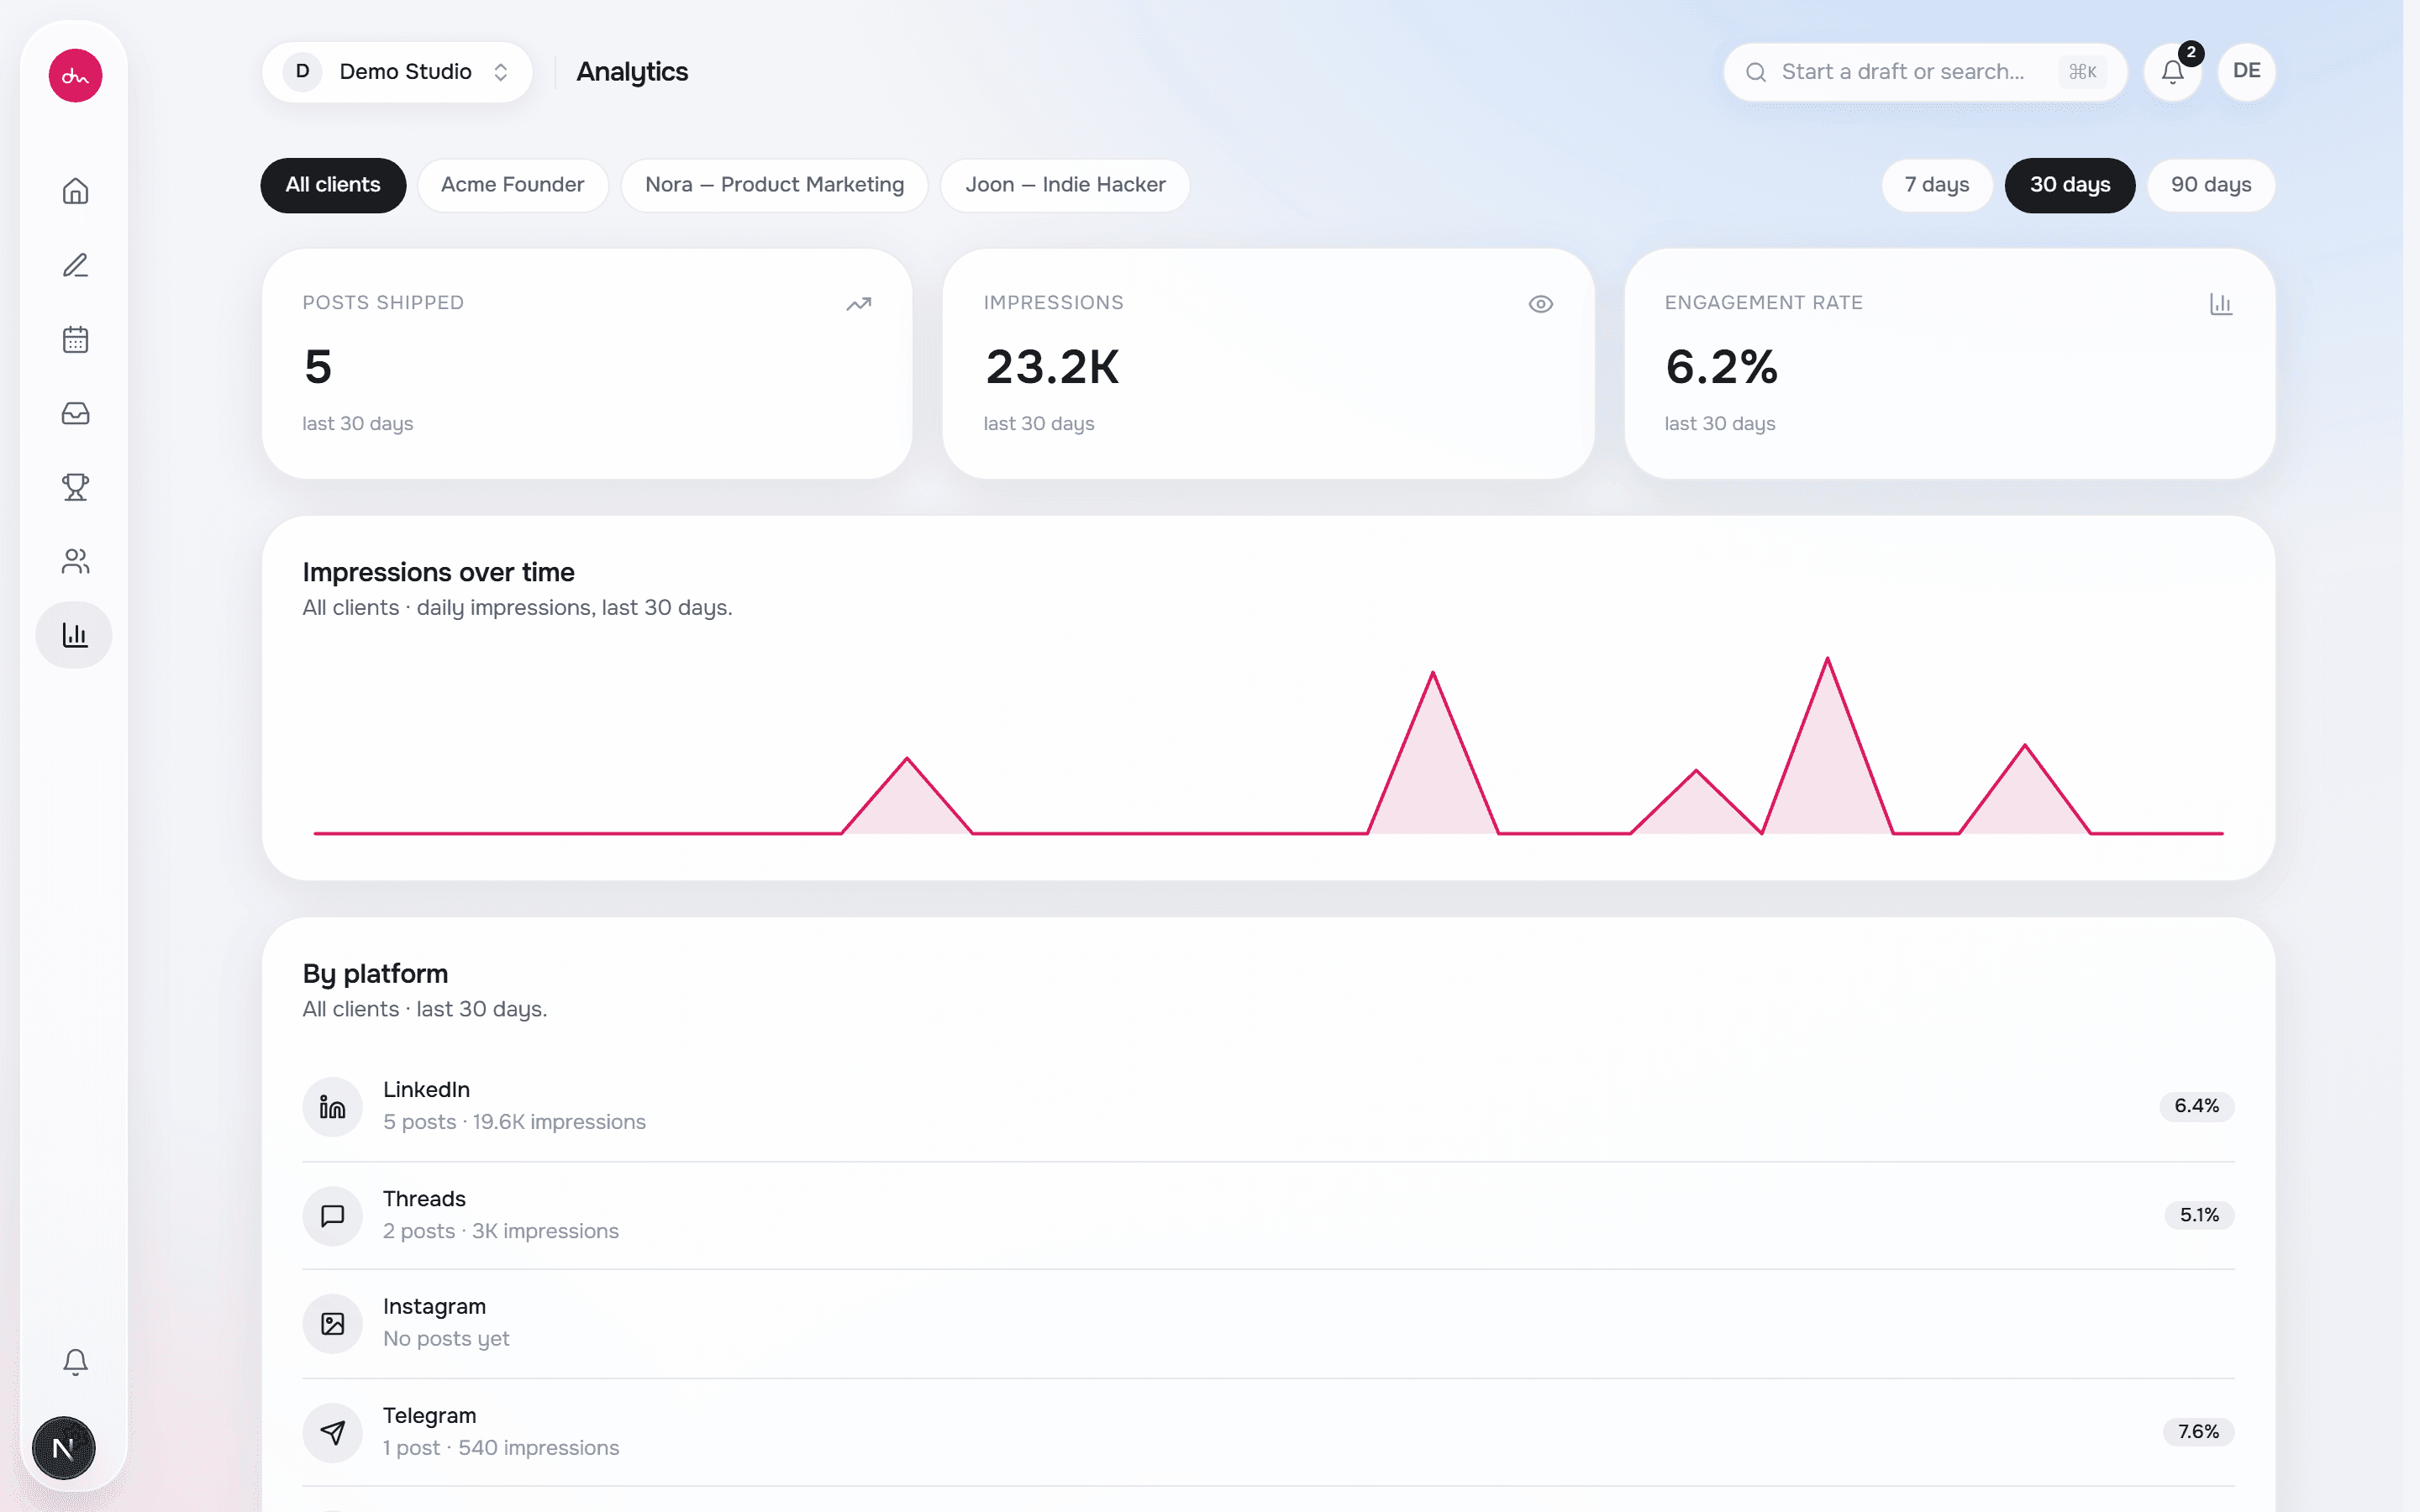Click the Posts Shipped value 5

coord(318,367)
